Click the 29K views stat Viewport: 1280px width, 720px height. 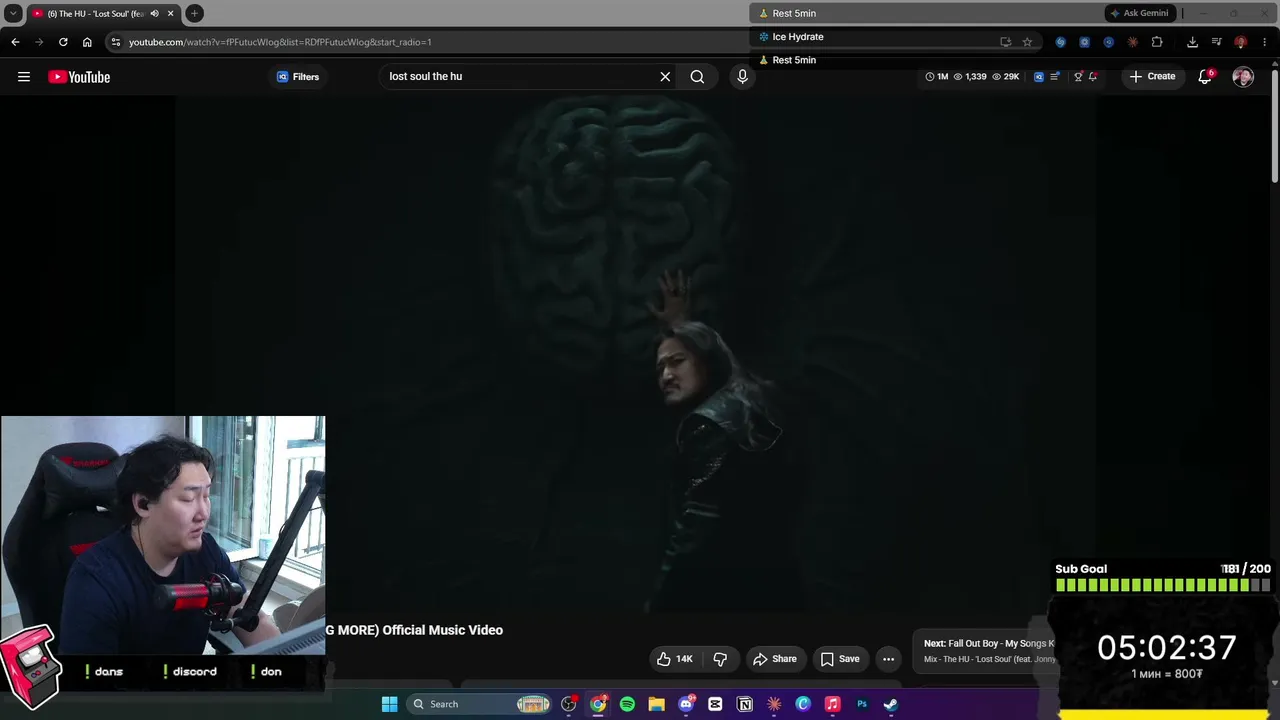[1006, 77]
